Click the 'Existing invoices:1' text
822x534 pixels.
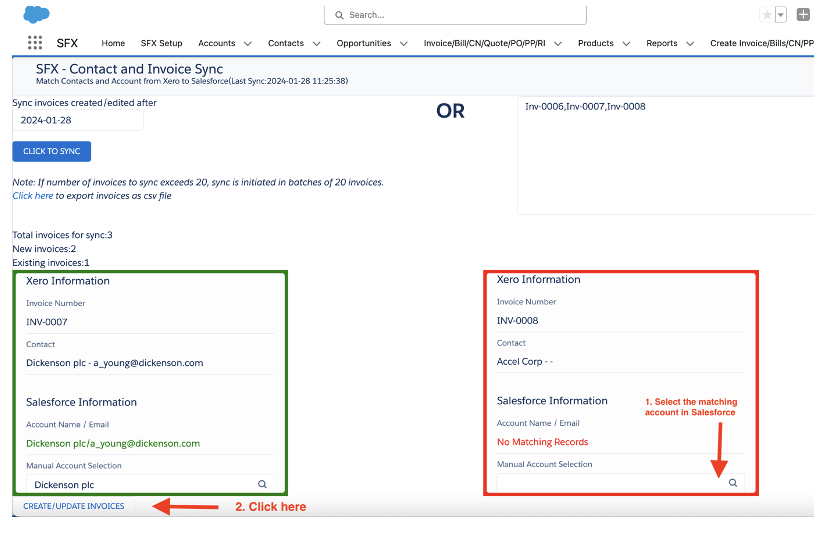click(51, 263)
